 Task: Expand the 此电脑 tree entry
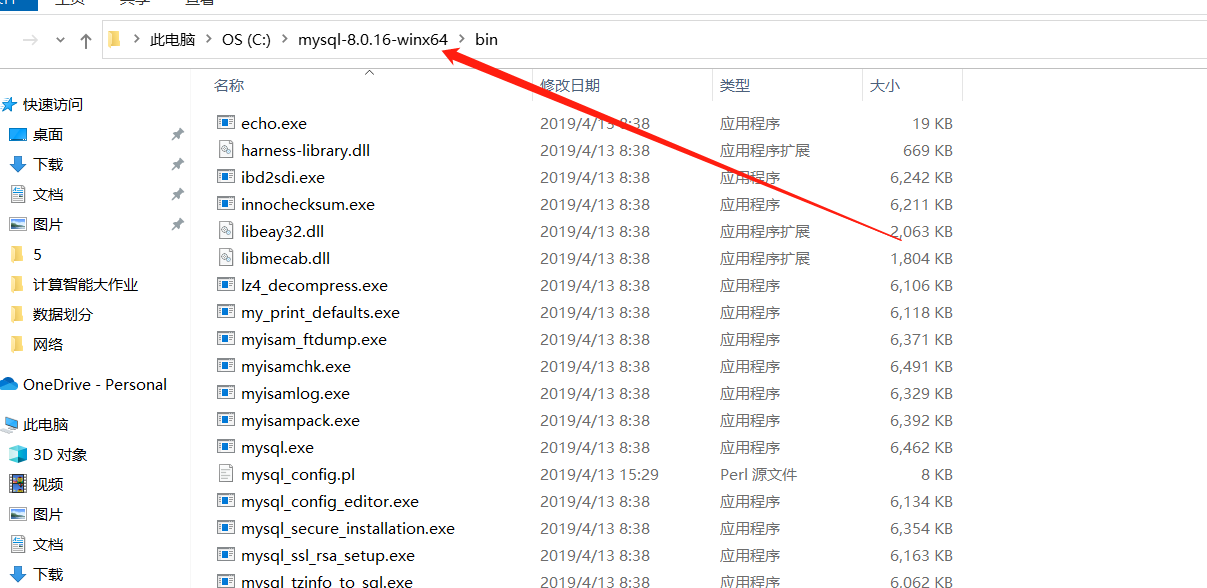(x=10, y=424)
